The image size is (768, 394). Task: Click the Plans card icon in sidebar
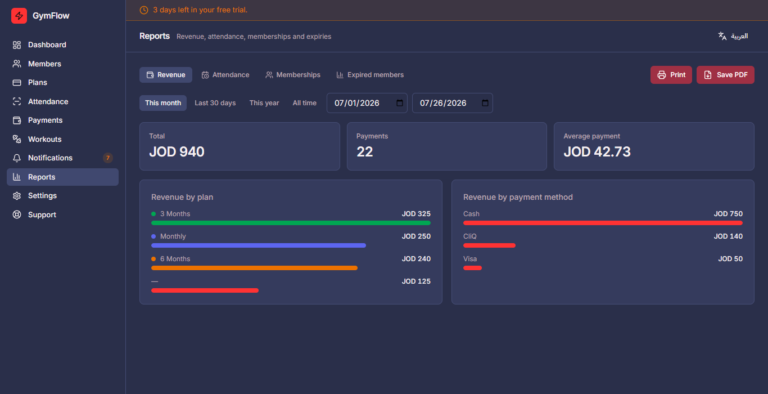(17, 83)
